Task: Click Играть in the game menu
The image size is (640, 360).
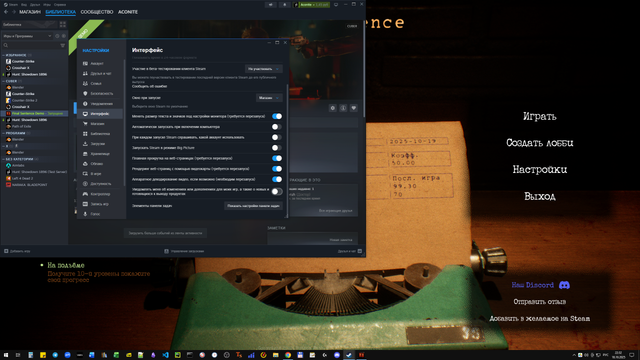Action: click(540, 116)
